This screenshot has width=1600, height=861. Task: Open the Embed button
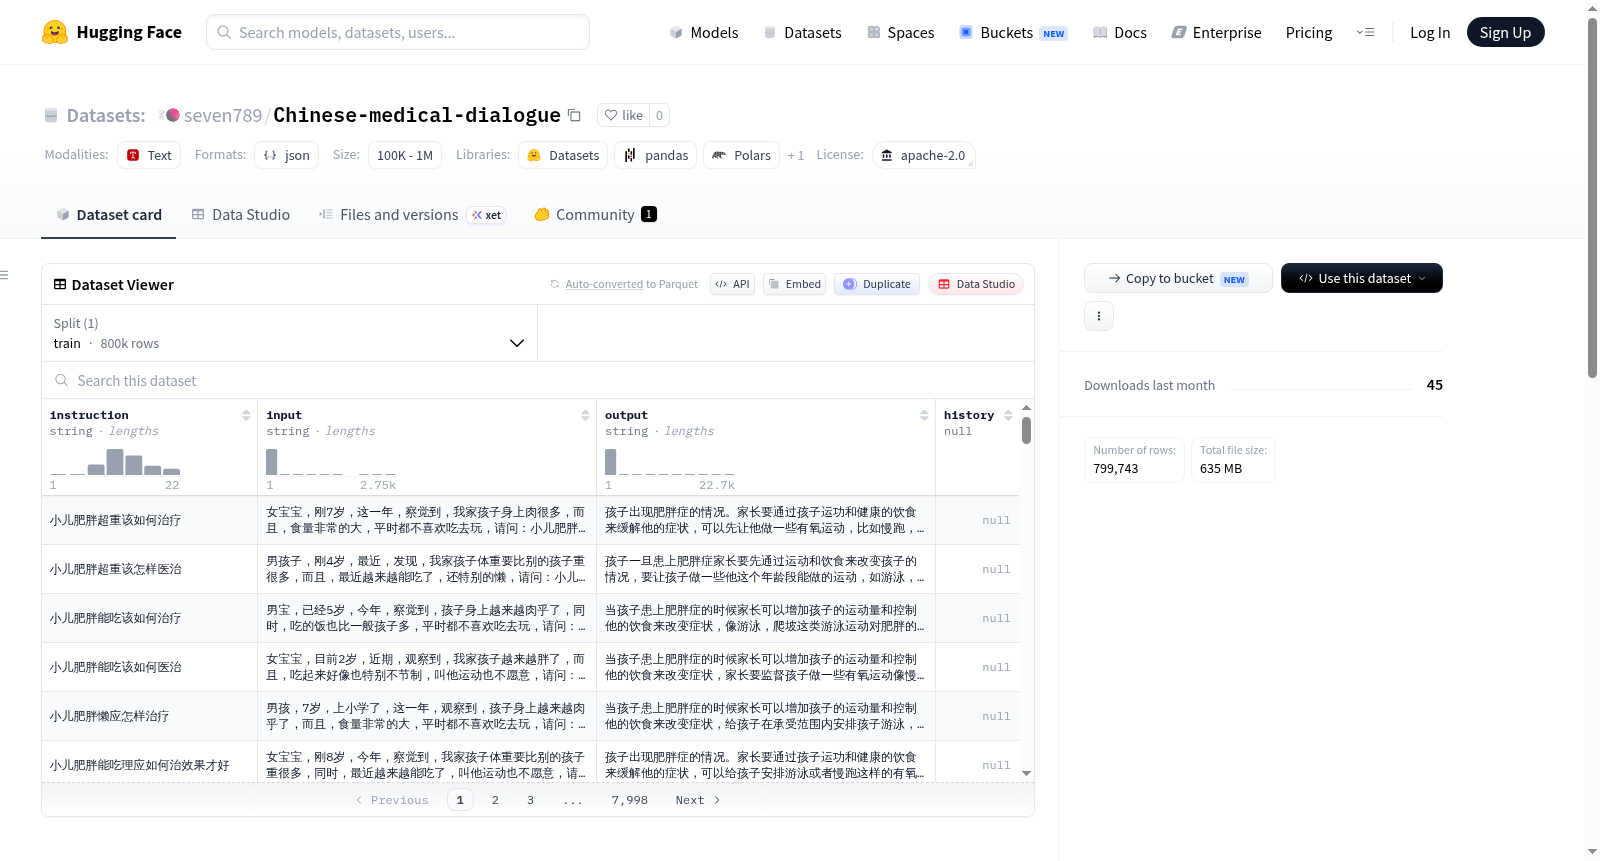pos(795,284)
